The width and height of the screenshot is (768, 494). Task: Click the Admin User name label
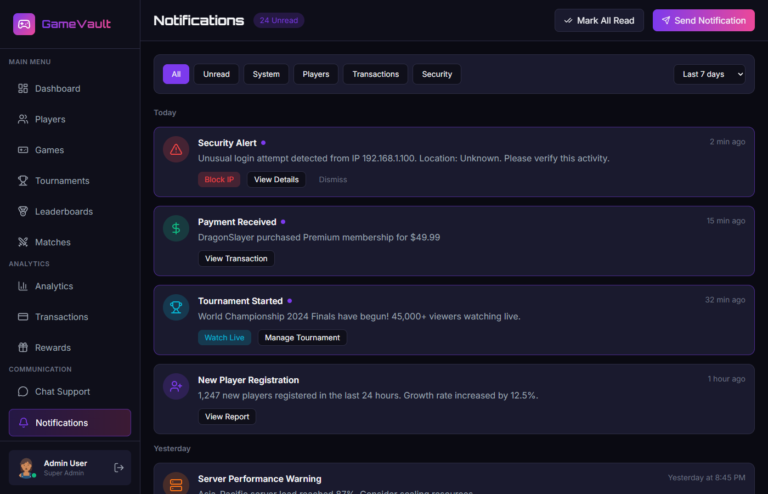pyautogui.click(x=65, y=463)
